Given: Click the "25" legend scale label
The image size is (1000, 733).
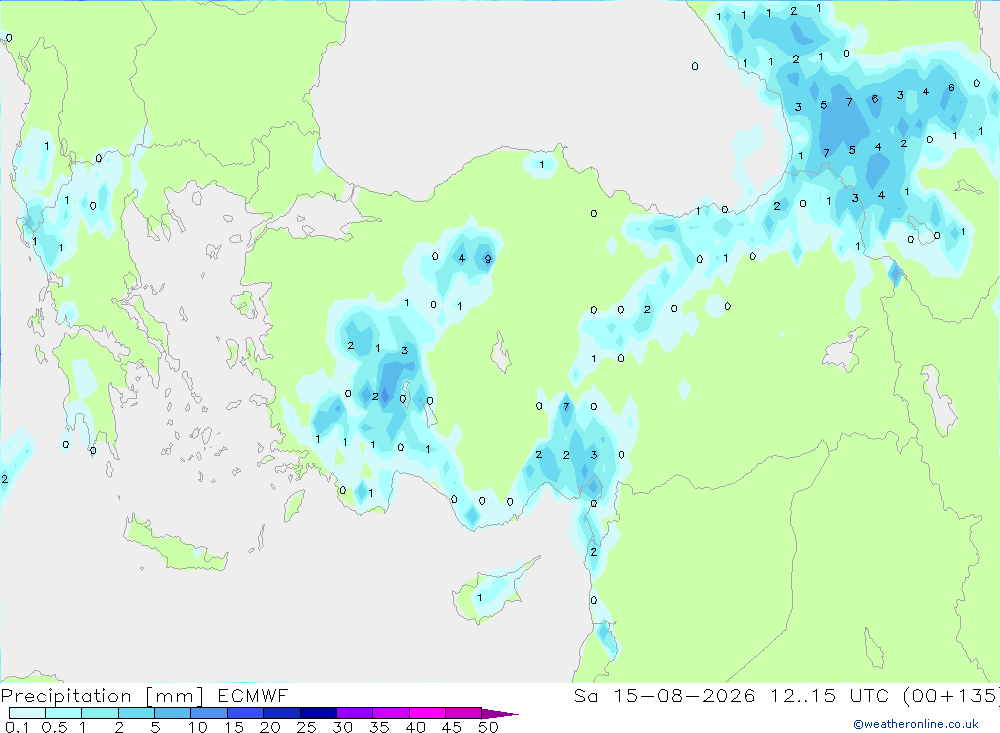Looking at the screenshot, I should point(307,727).
